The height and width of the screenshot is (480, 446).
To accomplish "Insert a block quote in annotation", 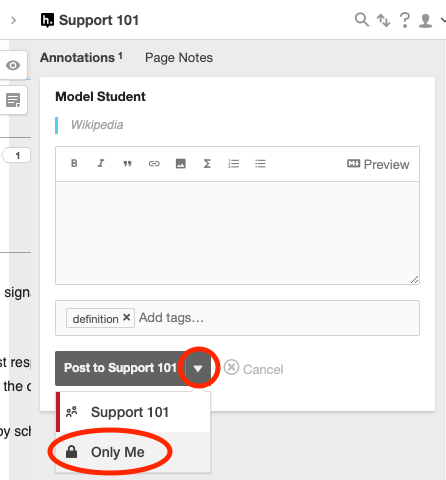I will click(x=127, y=163).
